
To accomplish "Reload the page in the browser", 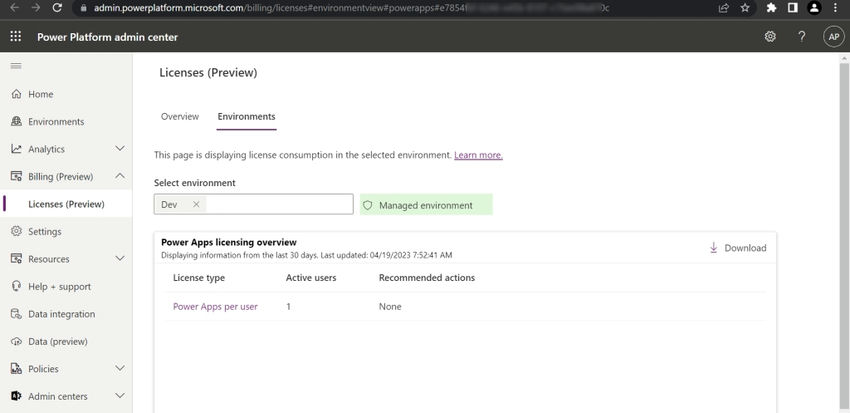I will [58, 8].
